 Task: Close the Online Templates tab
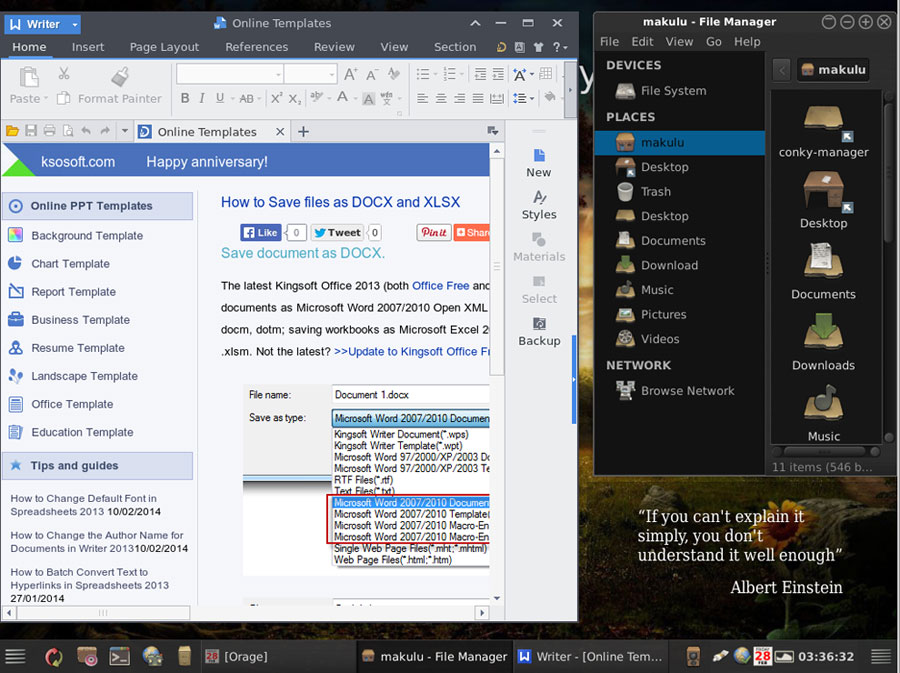(280, 132)
